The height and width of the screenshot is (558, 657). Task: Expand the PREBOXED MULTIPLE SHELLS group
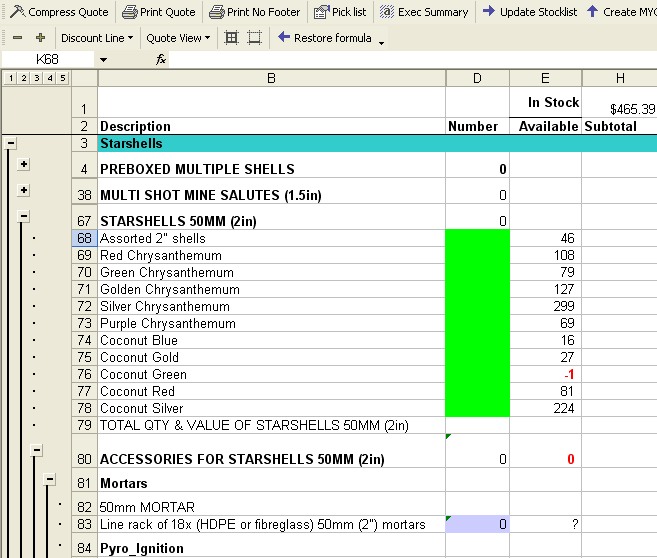(23, 164)
